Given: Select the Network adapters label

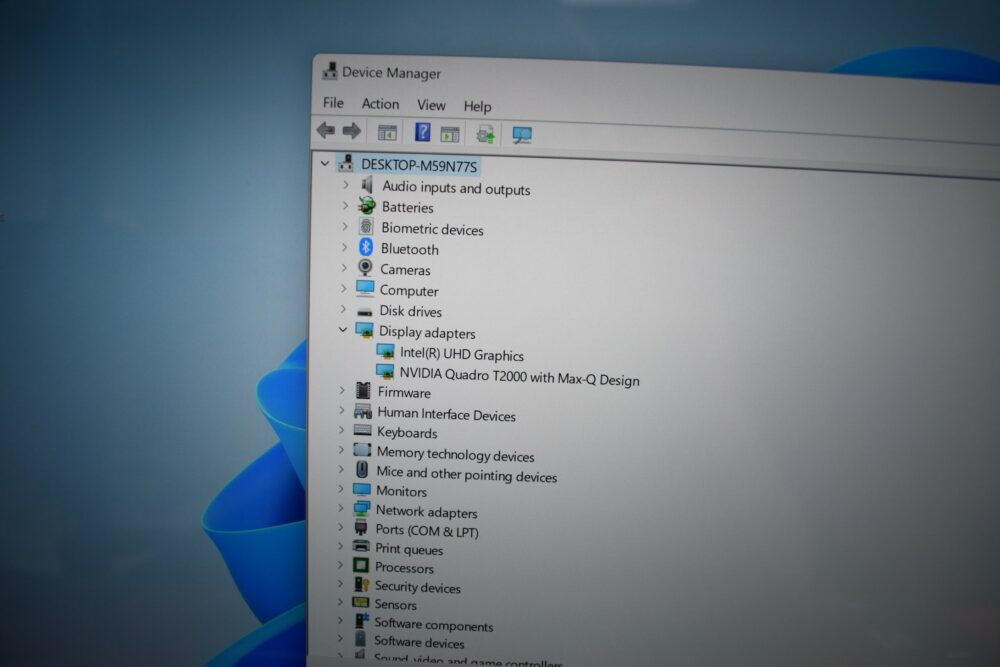Looking at the screenshot, I should pyautogui.click(x=427, y=511).
